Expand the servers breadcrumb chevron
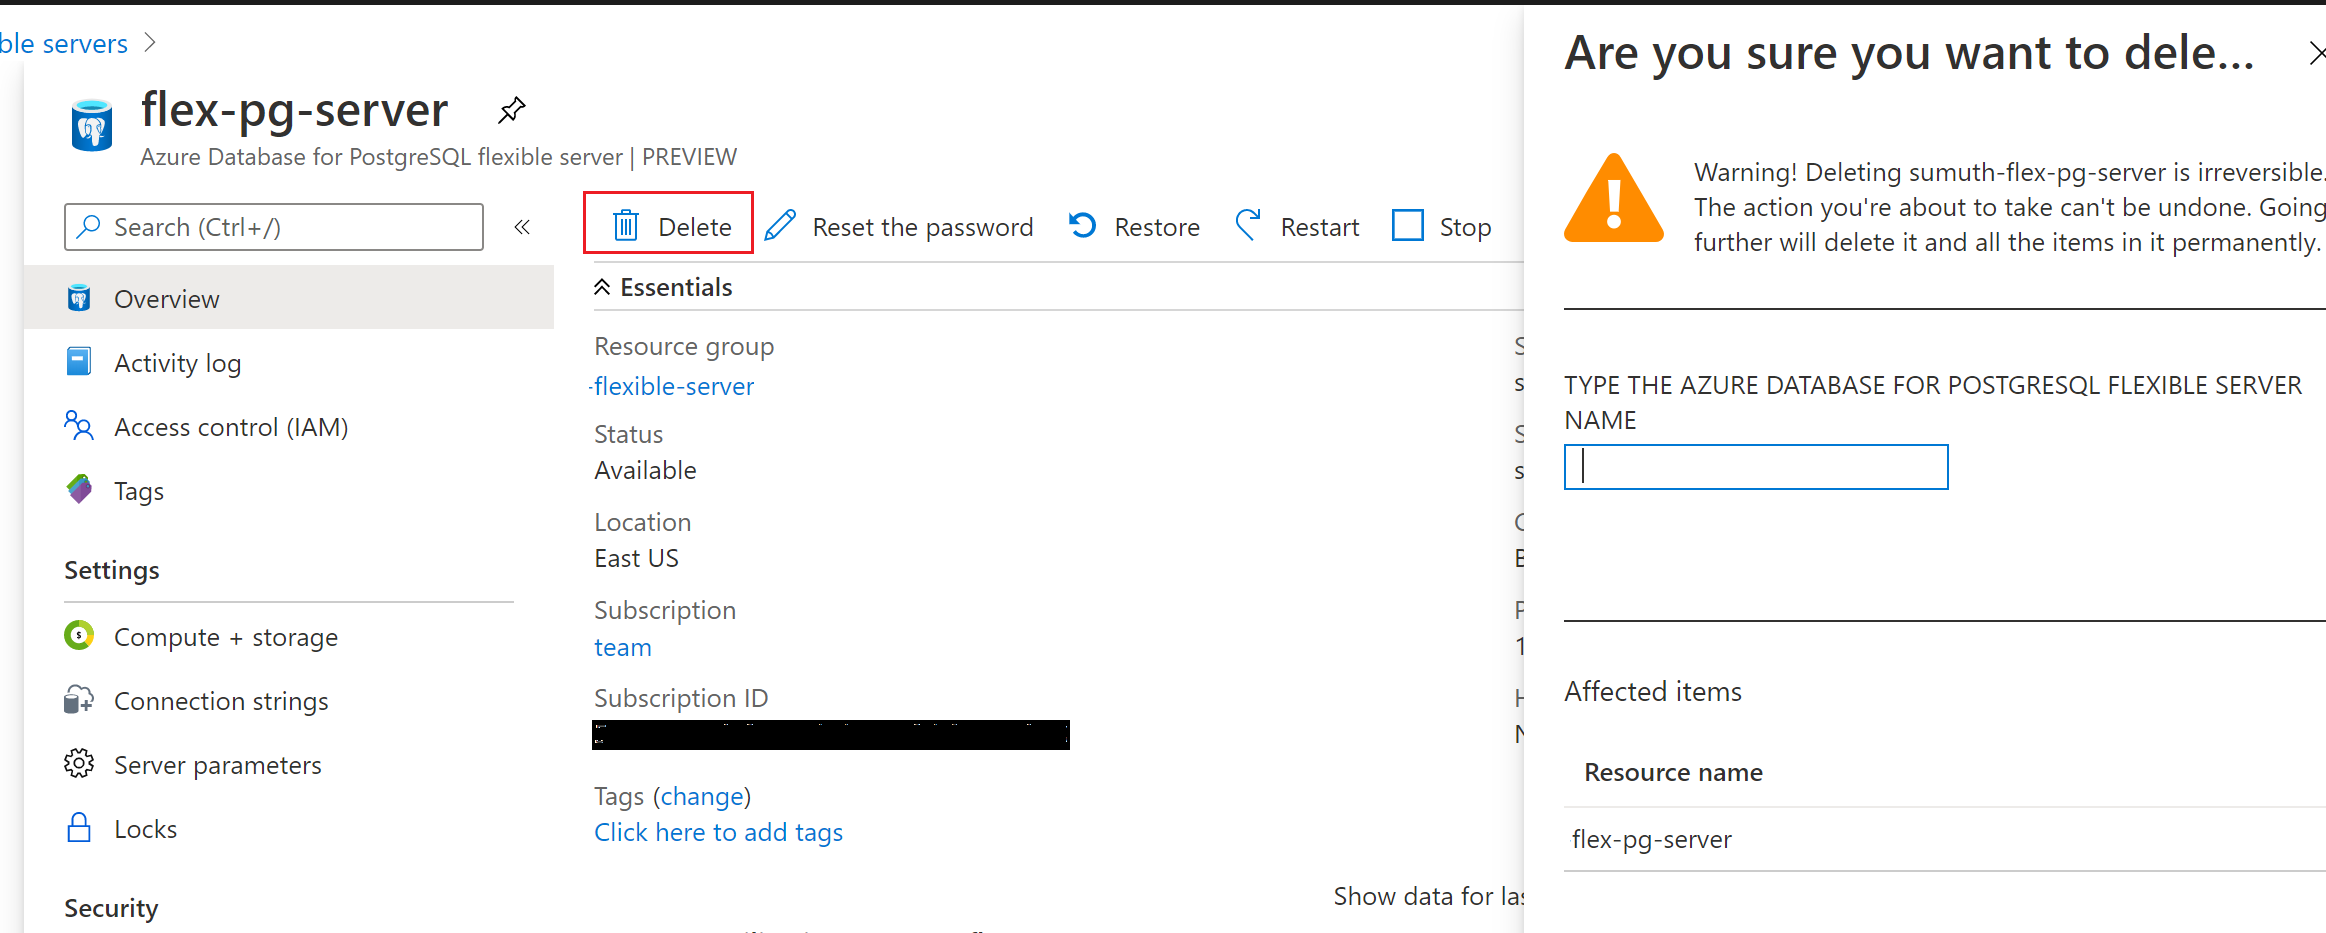The height and width of the screenshot is (933, 2326). 150,42
